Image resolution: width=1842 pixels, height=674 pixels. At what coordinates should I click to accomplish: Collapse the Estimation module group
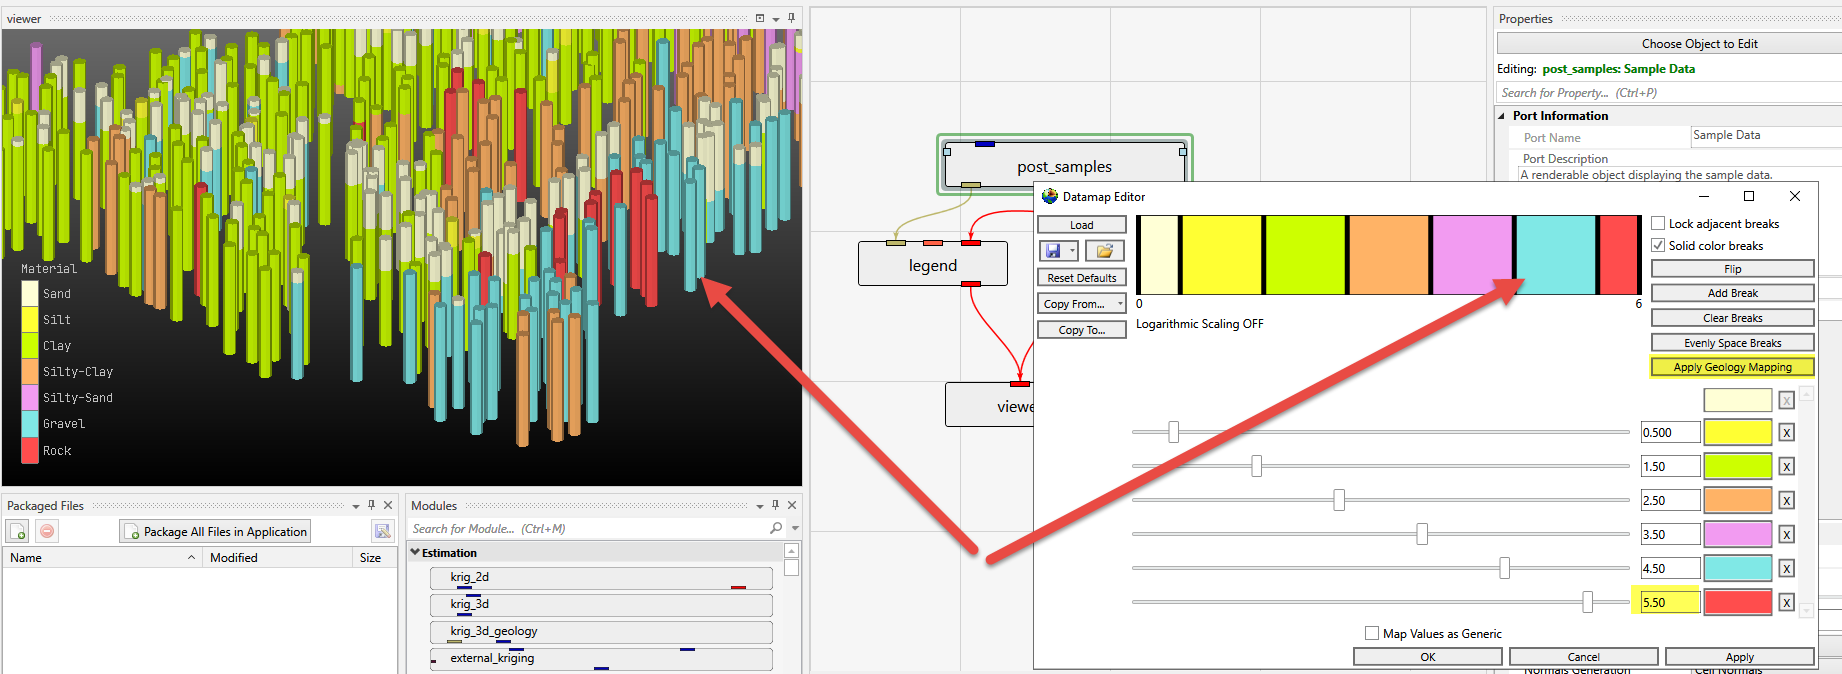[415, 552]
